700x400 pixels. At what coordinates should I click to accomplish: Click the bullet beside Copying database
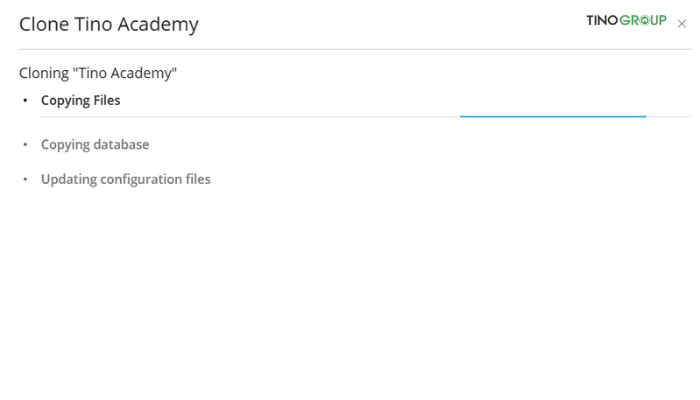25,144
